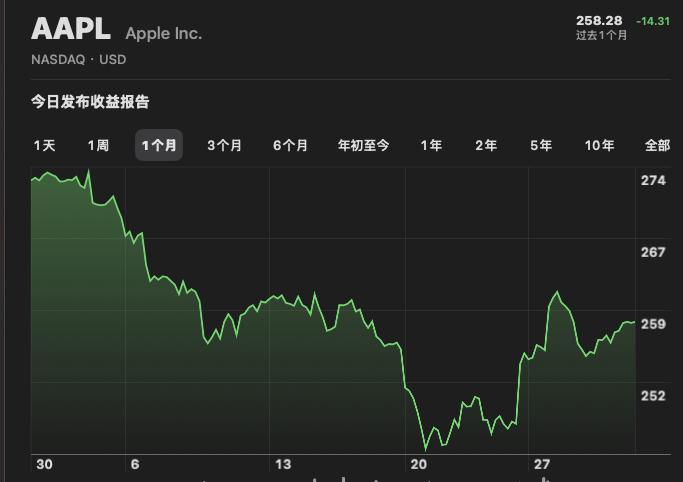Show the 10年 price chart
The width and height of the screenshot is (683, 482).
(599, 146)
